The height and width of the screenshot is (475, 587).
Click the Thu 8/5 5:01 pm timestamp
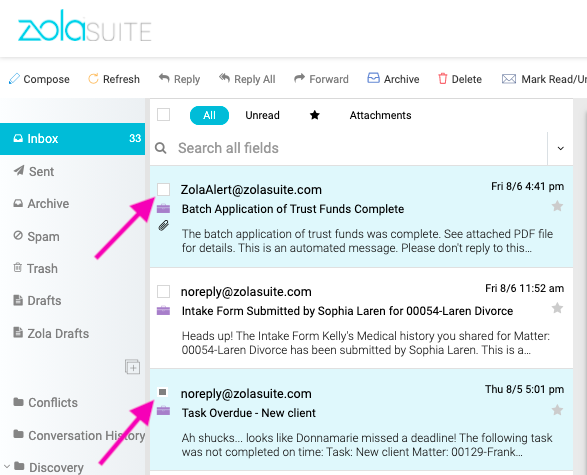click(x=524, y=389)
